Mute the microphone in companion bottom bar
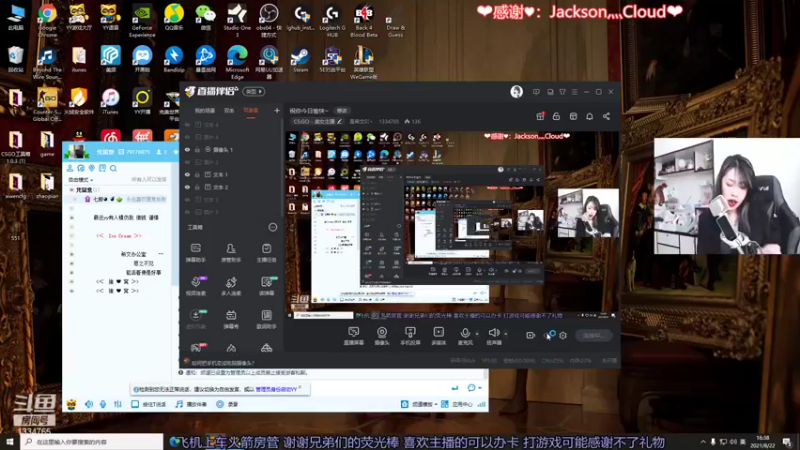This screenshot has height=450, width=800. (x=465, y=336)
